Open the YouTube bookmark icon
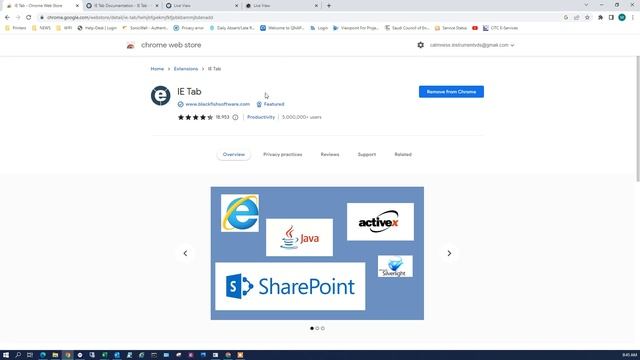The height and width of the screenshot is (360, 640). tap(475, 28)
